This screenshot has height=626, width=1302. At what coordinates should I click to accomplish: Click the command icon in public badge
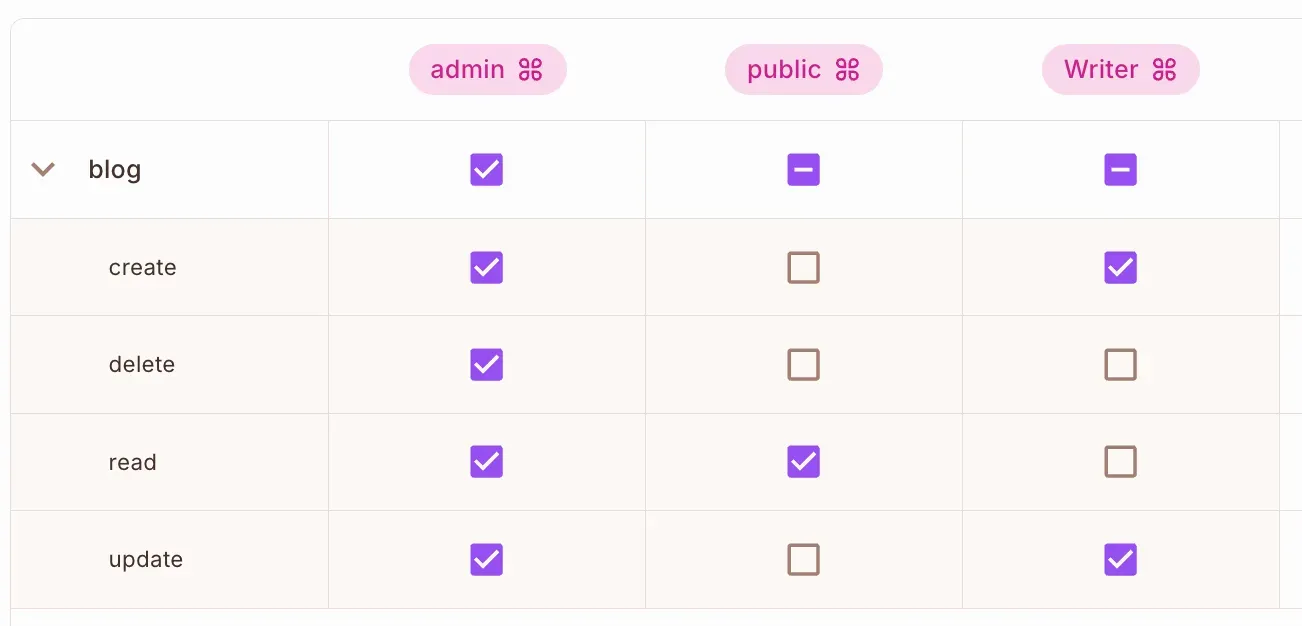(847, 70)
